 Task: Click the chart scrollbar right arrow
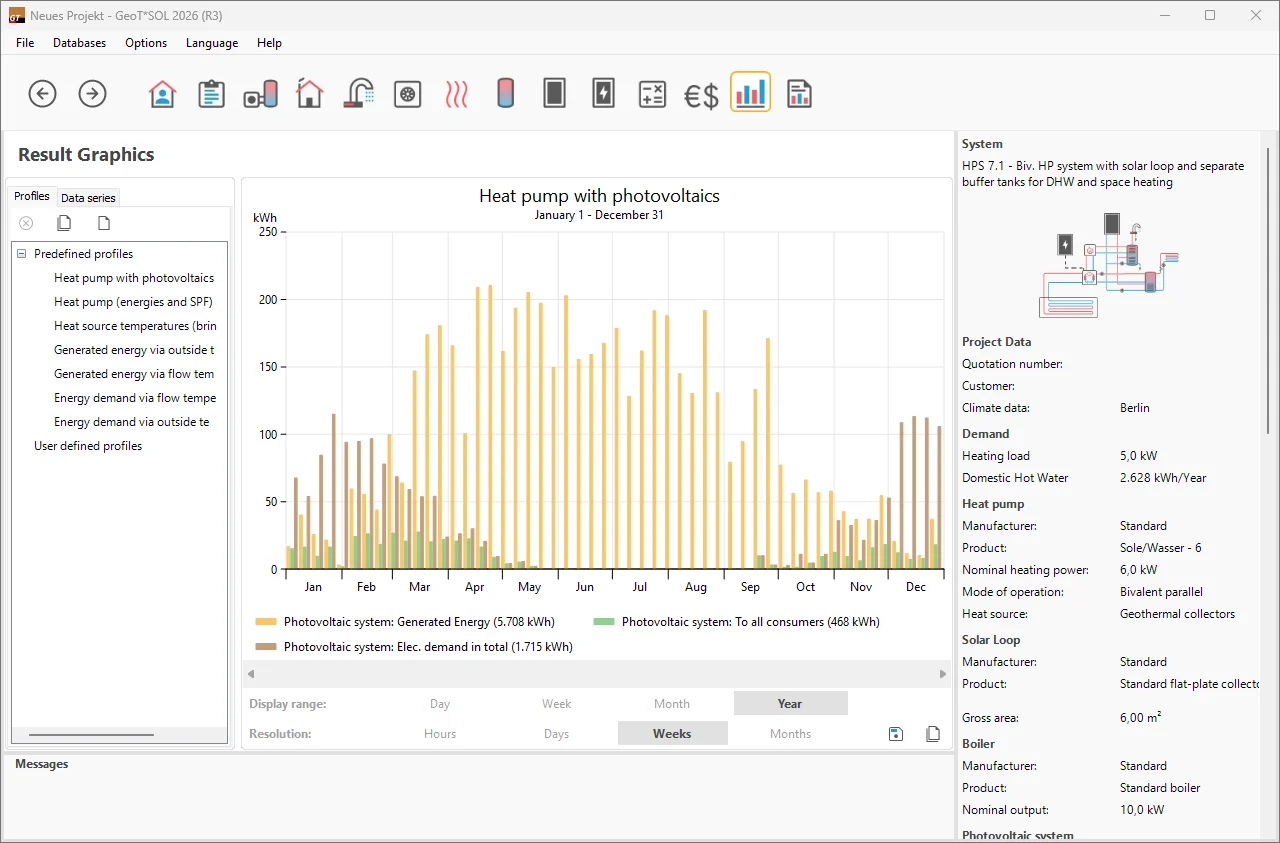point(942,674)
